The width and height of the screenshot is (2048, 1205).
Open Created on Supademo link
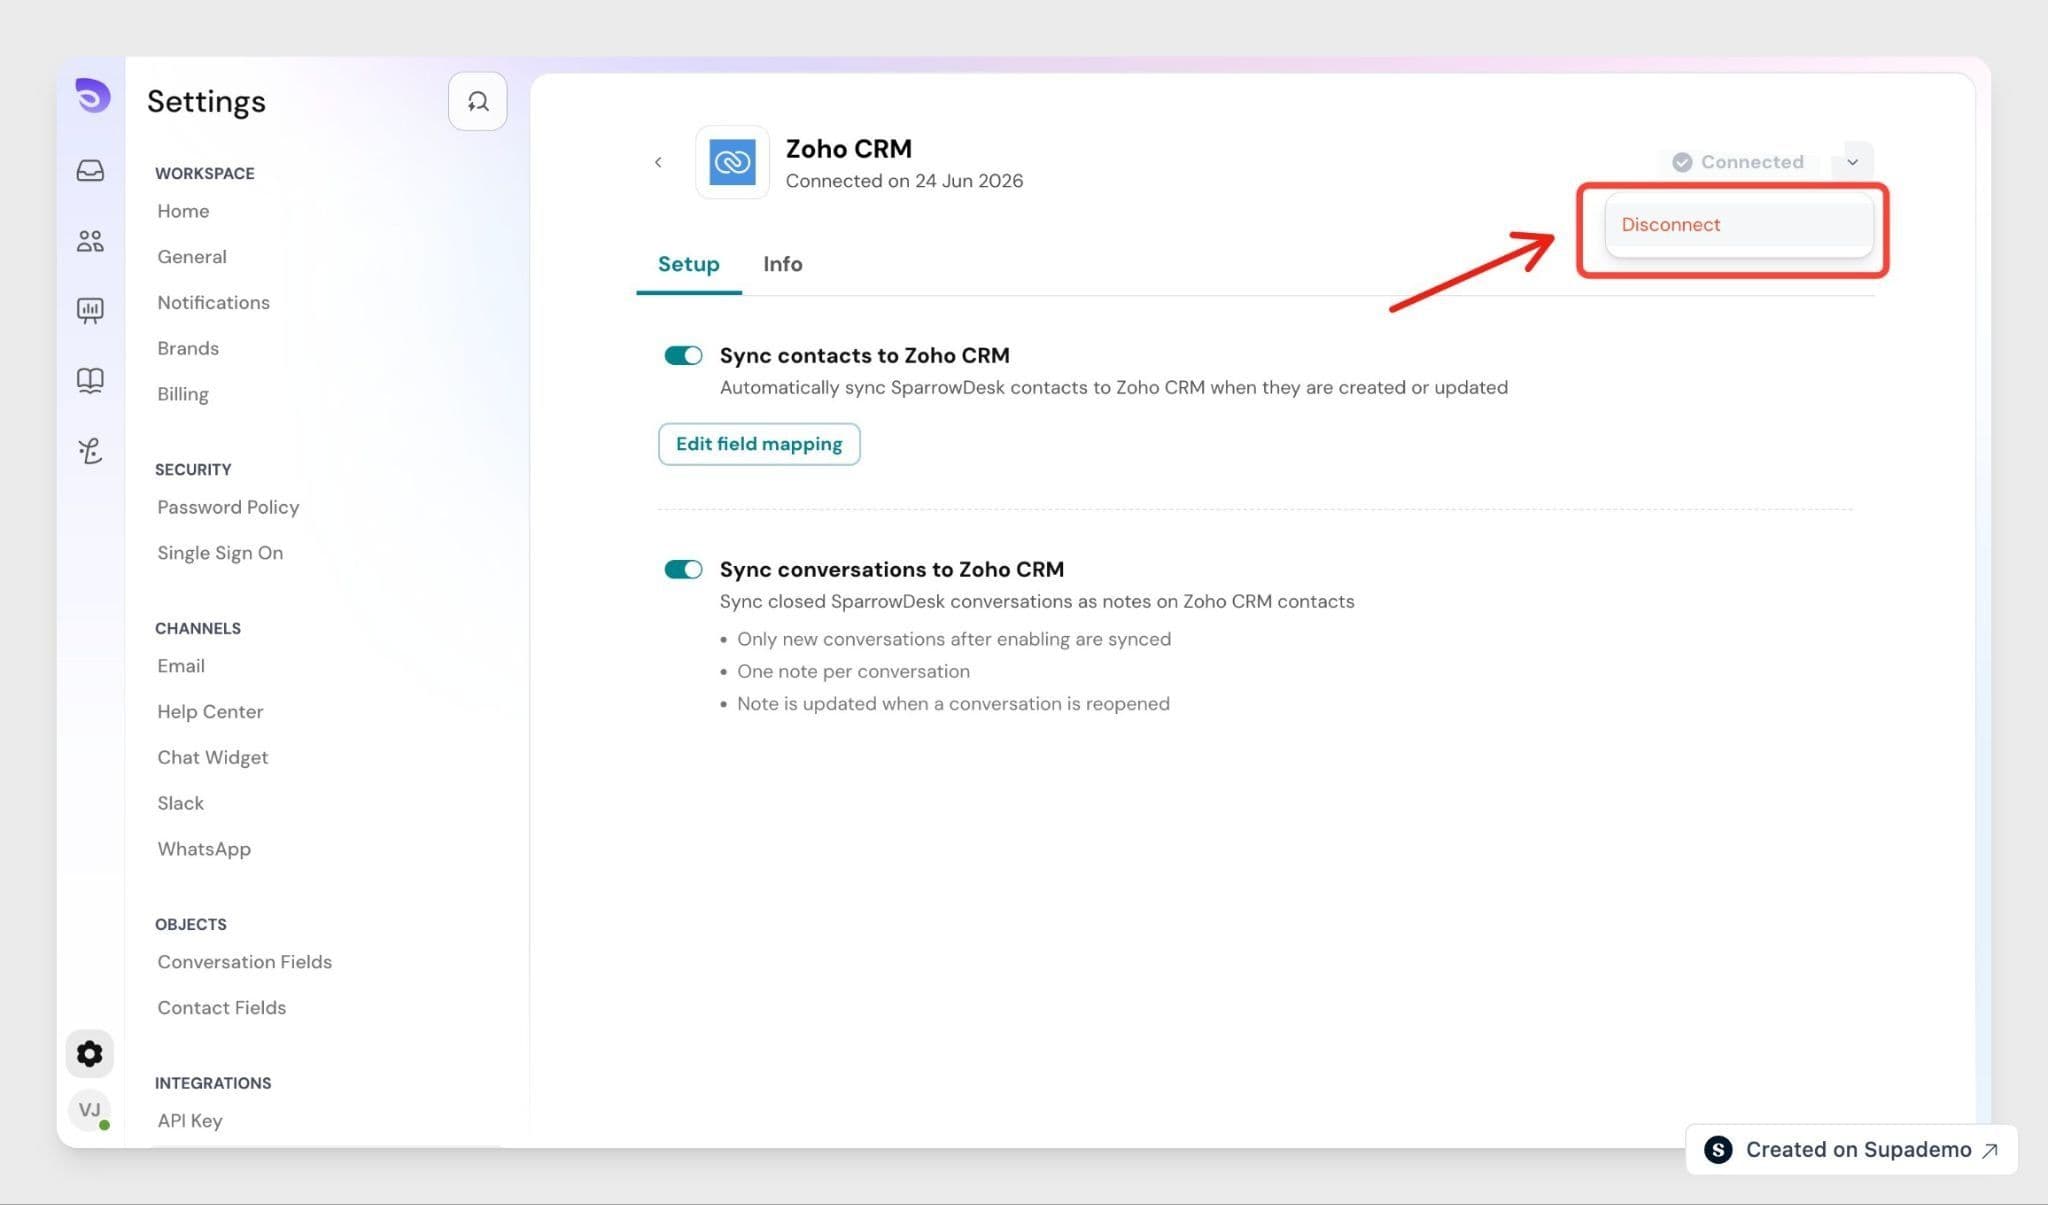[1851, 1149]
